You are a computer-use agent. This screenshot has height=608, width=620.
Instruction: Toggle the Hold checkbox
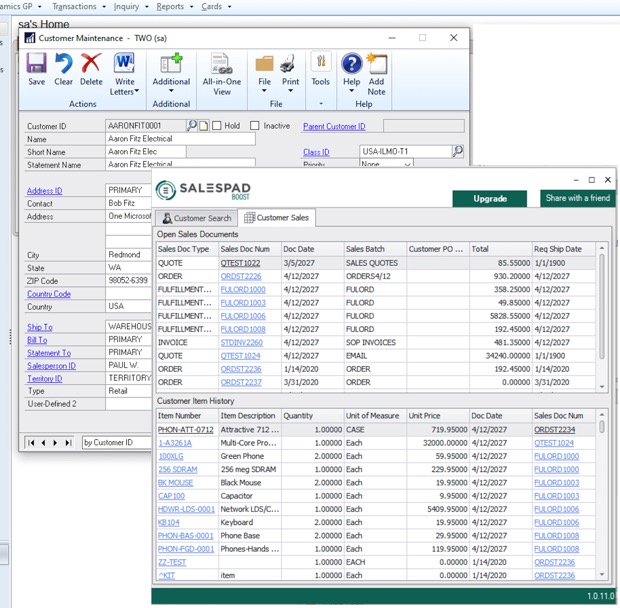tap(216, 126)
